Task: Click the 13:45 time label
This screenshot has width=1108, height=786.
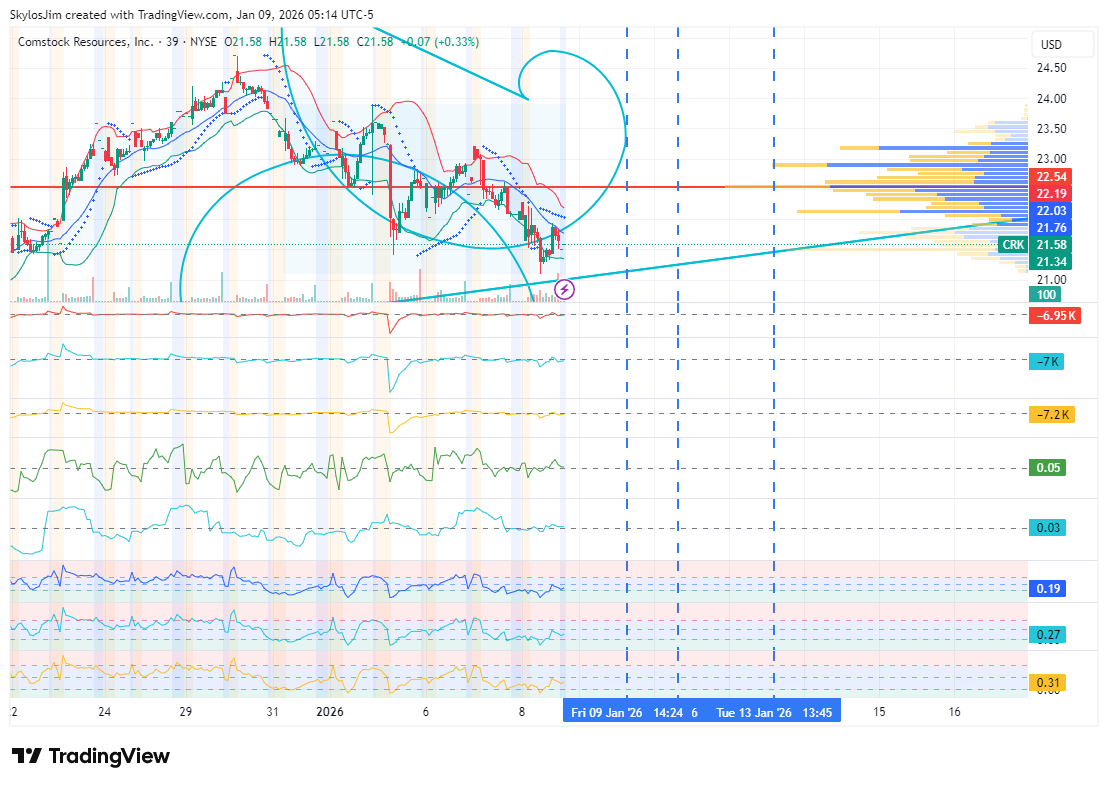Action: 817,712
